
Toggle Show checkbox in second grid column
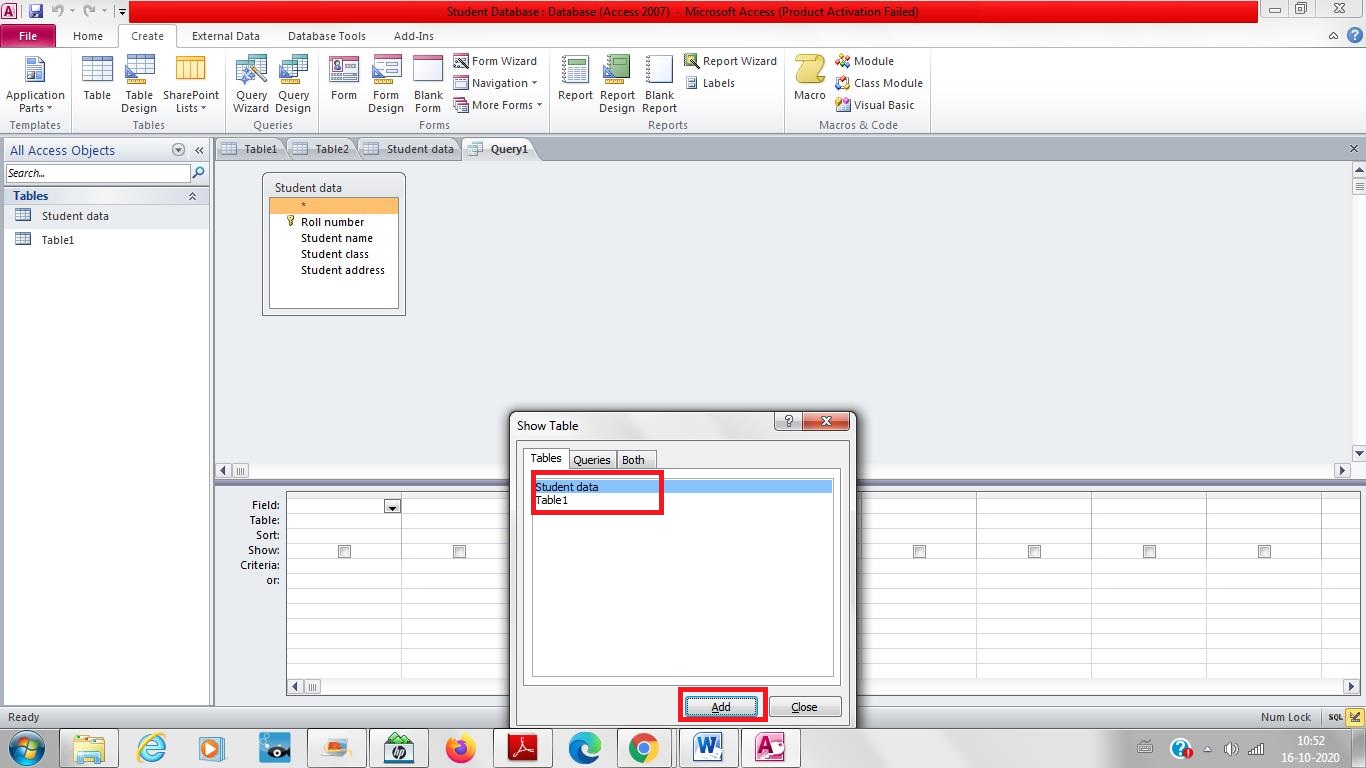459,551
